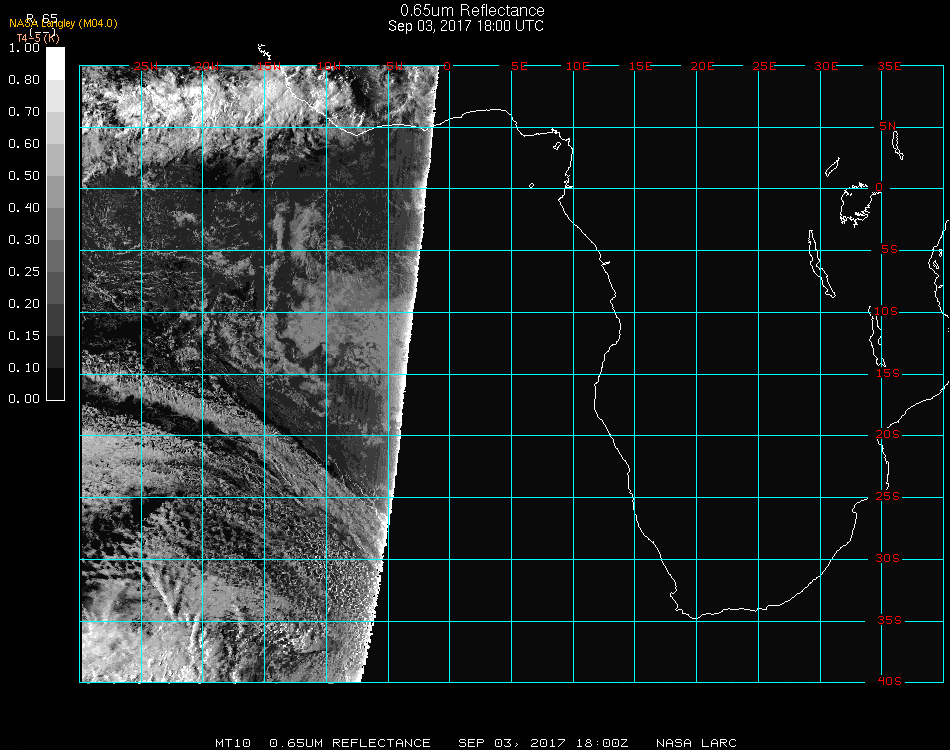Click the 5N latitude label
Viewport: 950px width, 750px height.
coord(887,127)
